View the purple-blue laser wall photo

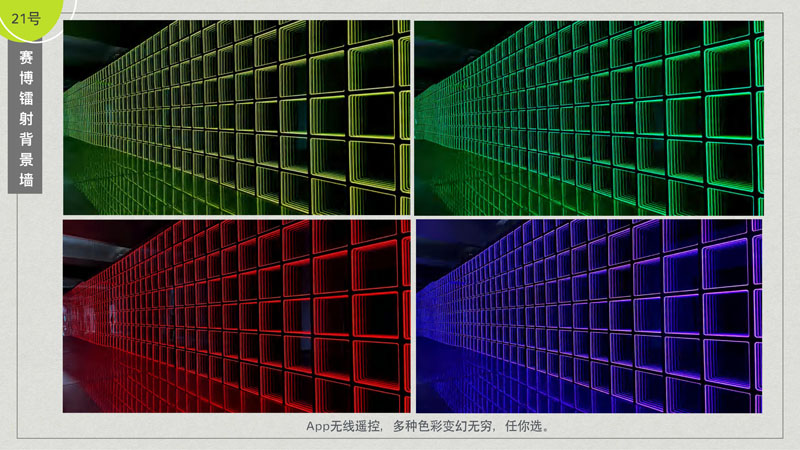[x=589, y=316]
